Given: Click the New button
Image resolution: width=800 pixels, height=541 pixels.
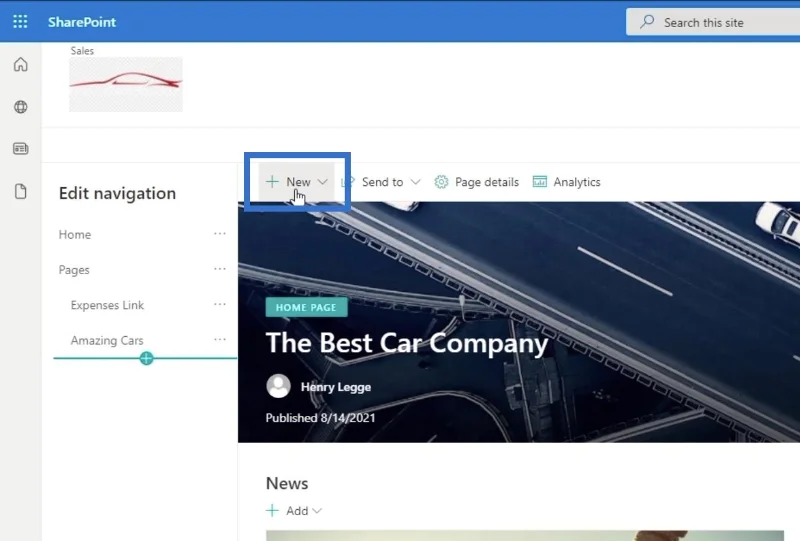Looking at the screenshot, I should coord(296,182).
